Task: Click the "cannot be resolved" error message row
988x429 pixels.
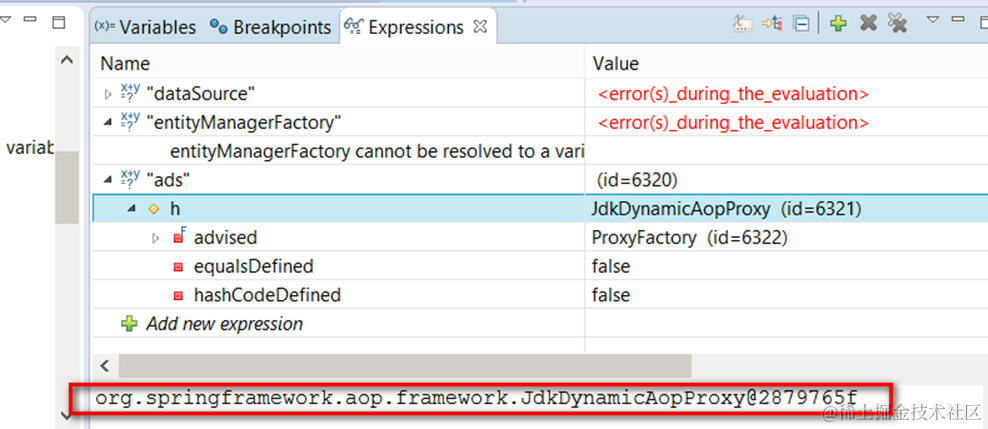Action: tap(377, 152)
